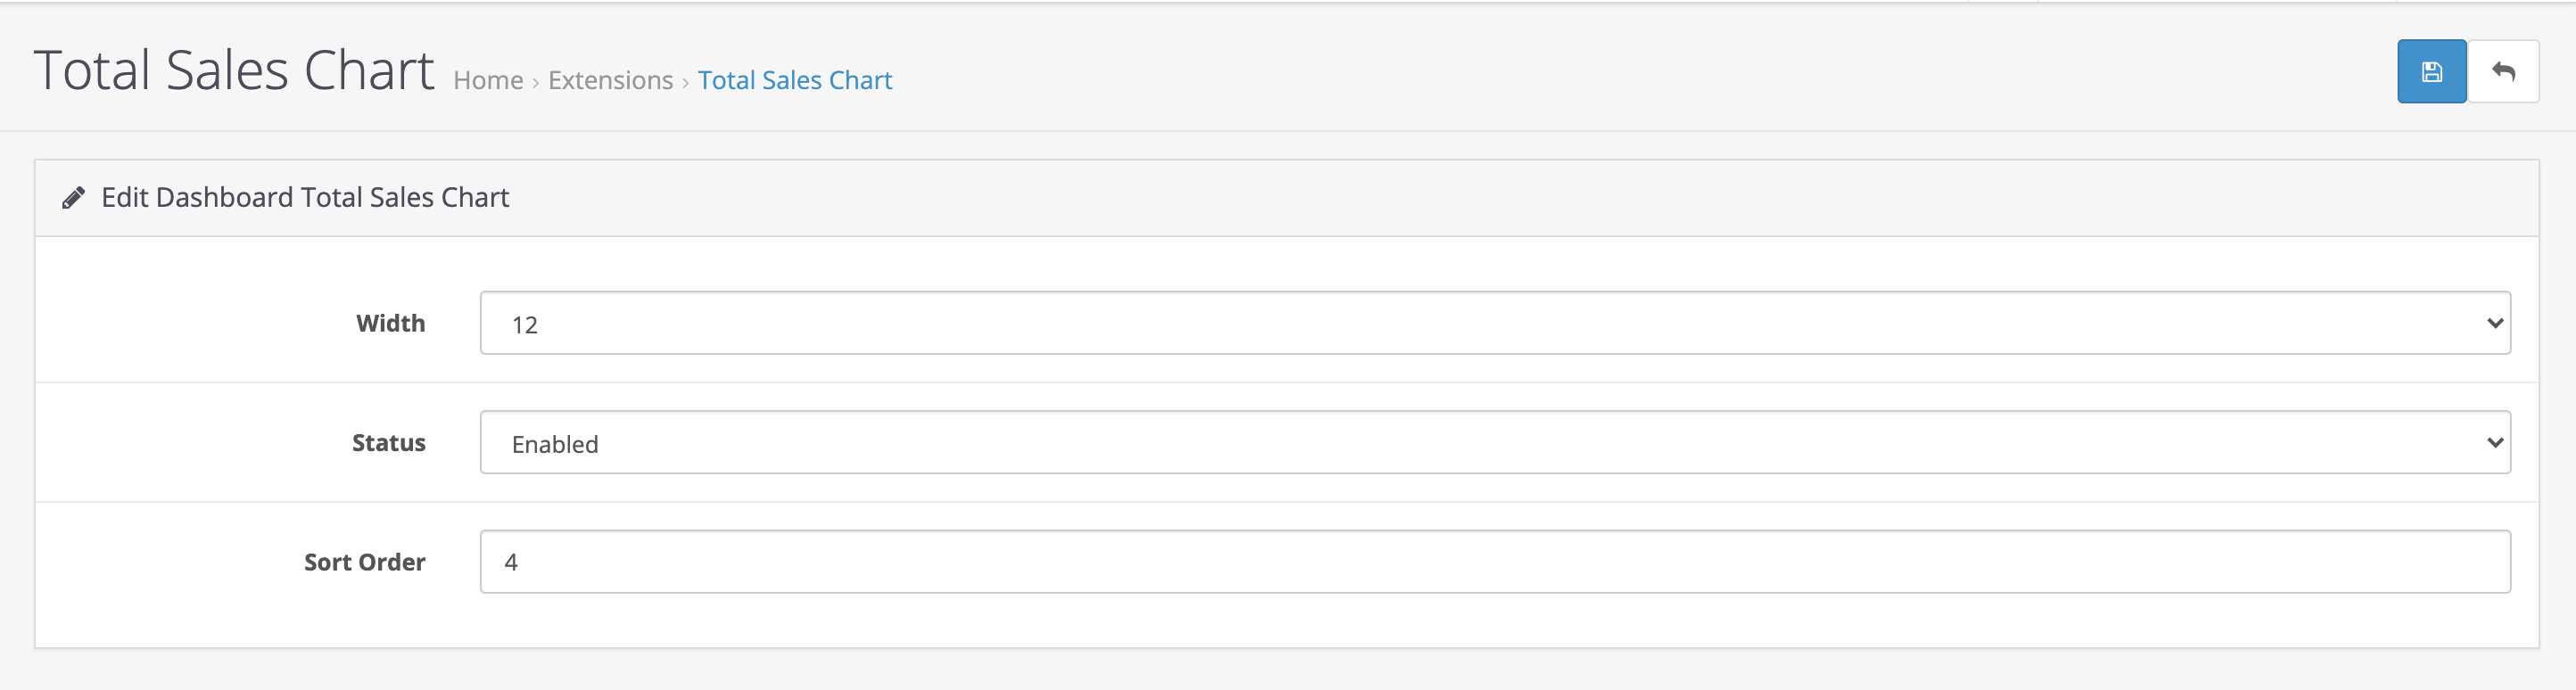2576x690 pixels.
Task: Click the Status field label
Action: coord(388,442)
